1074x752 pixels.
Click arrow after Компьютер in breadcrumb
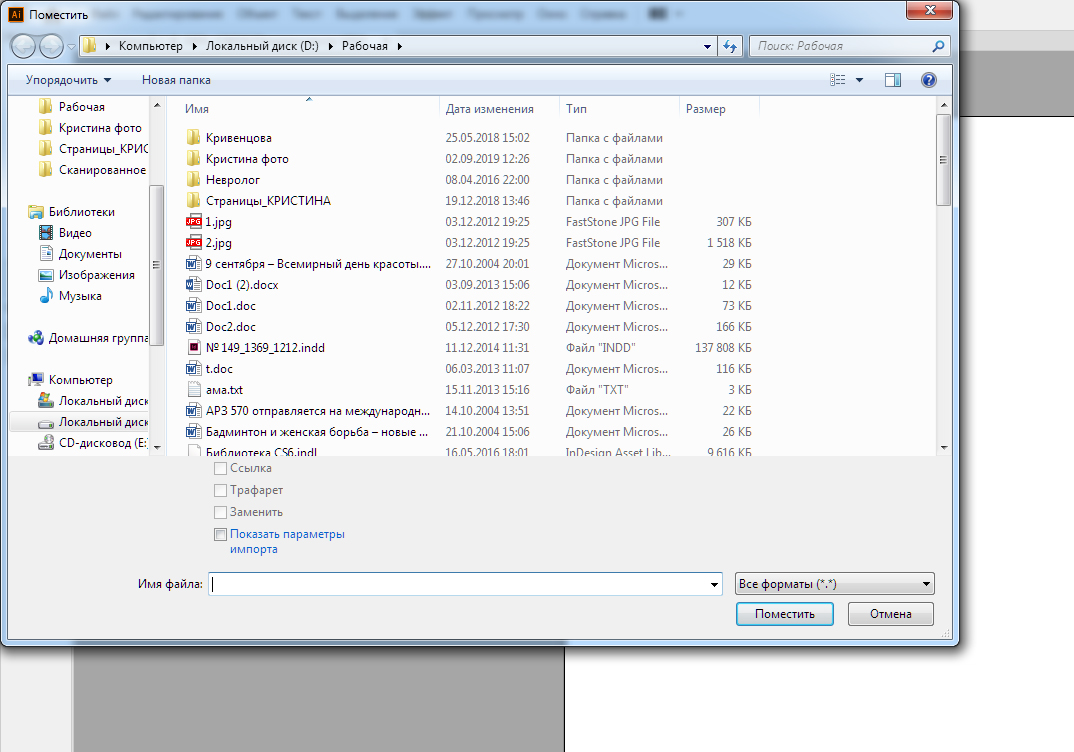point(194,47)
